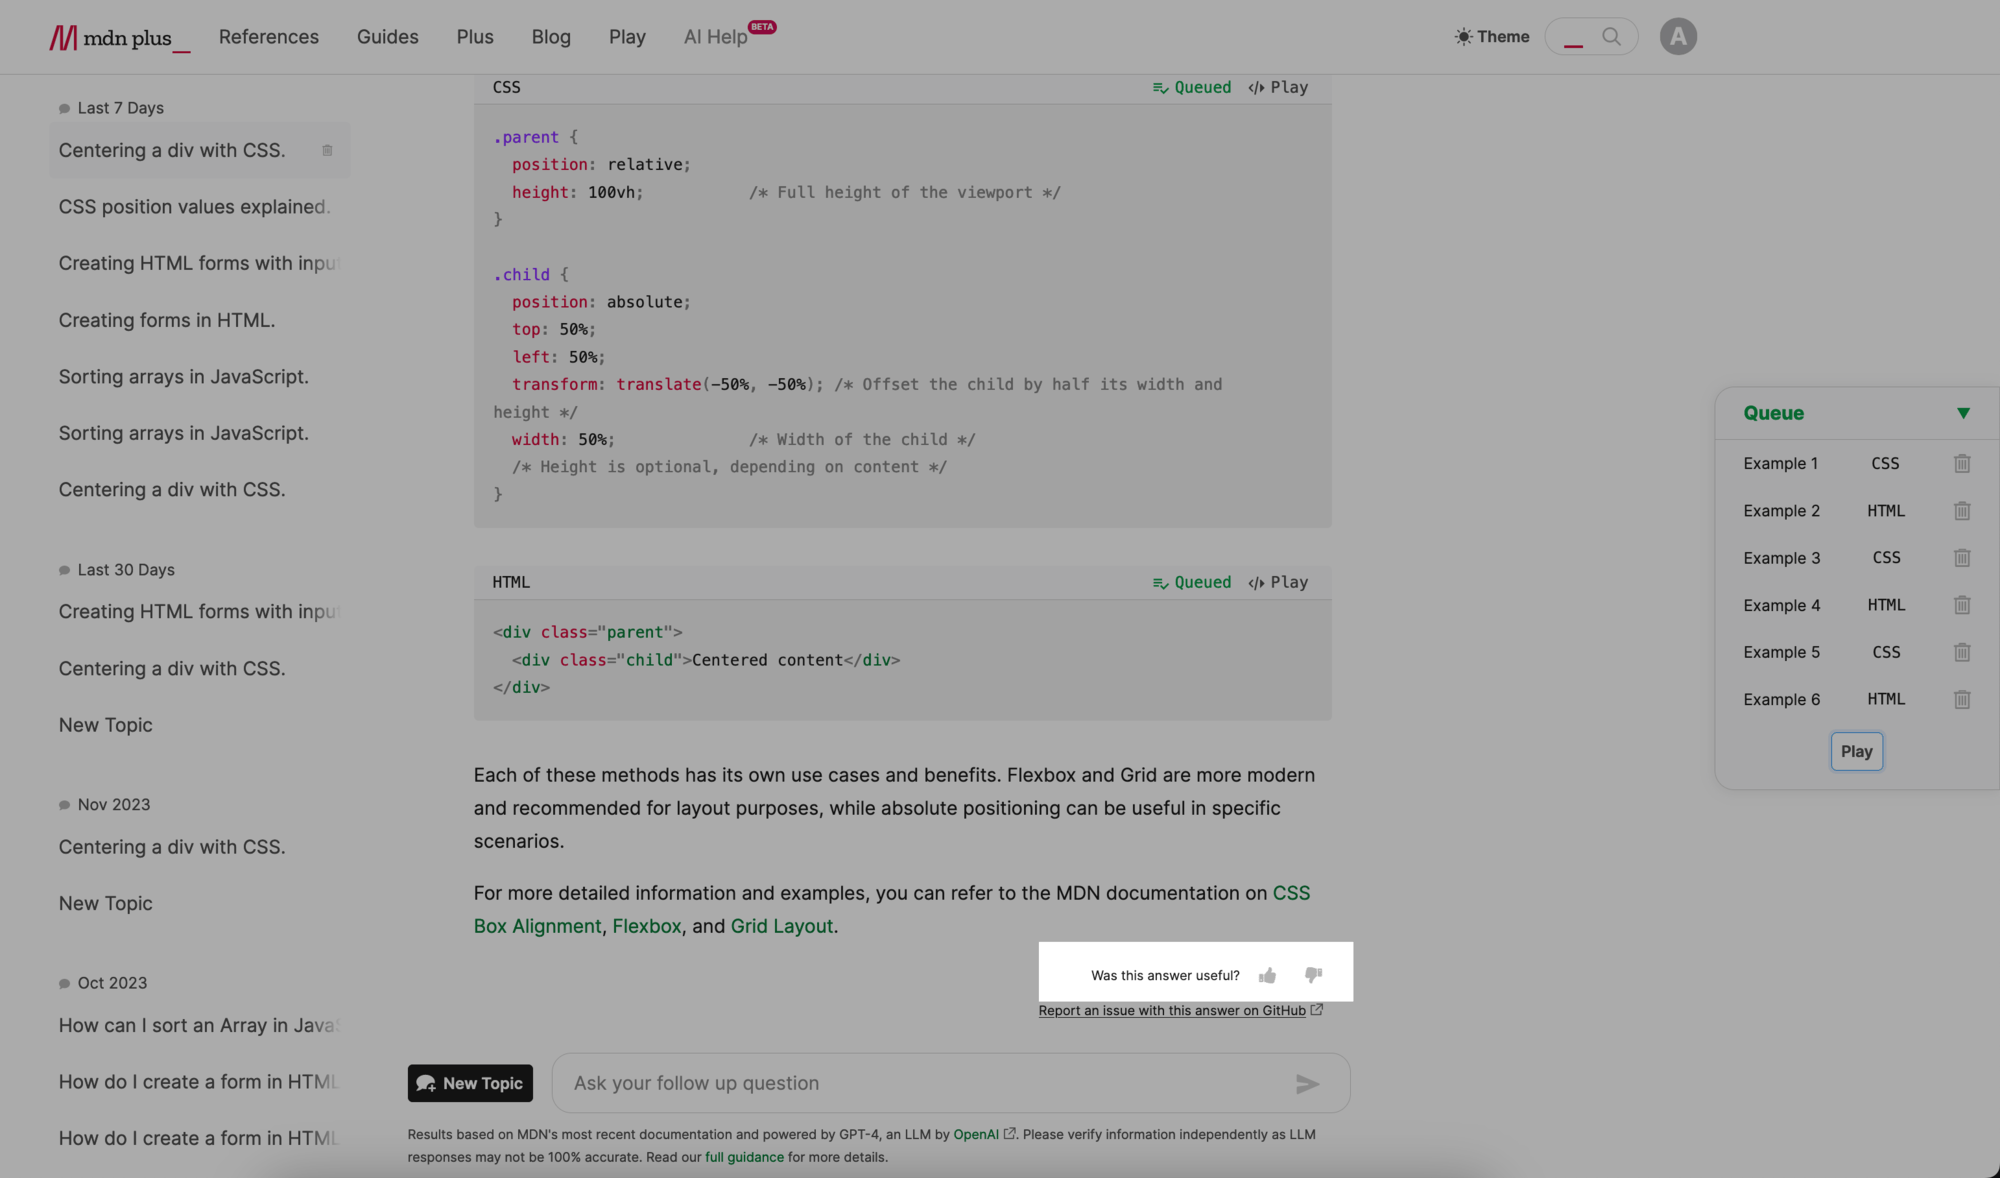The width and height of the screenshot is (2000, 1178).
Task: Open the Guides navigation menu
Action: (x=387, y=37)
